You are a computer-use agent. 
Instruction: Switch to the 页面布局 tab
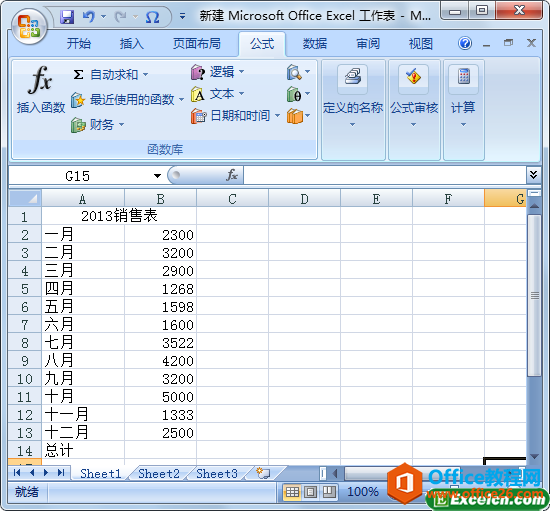pos(196,44)
